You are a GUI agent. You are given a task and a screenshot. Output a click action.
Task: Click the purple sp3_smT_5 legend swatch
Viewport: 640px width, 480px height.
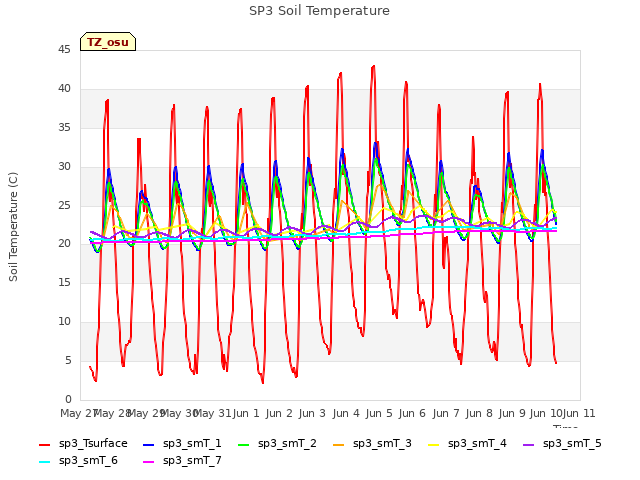point(529,444)
